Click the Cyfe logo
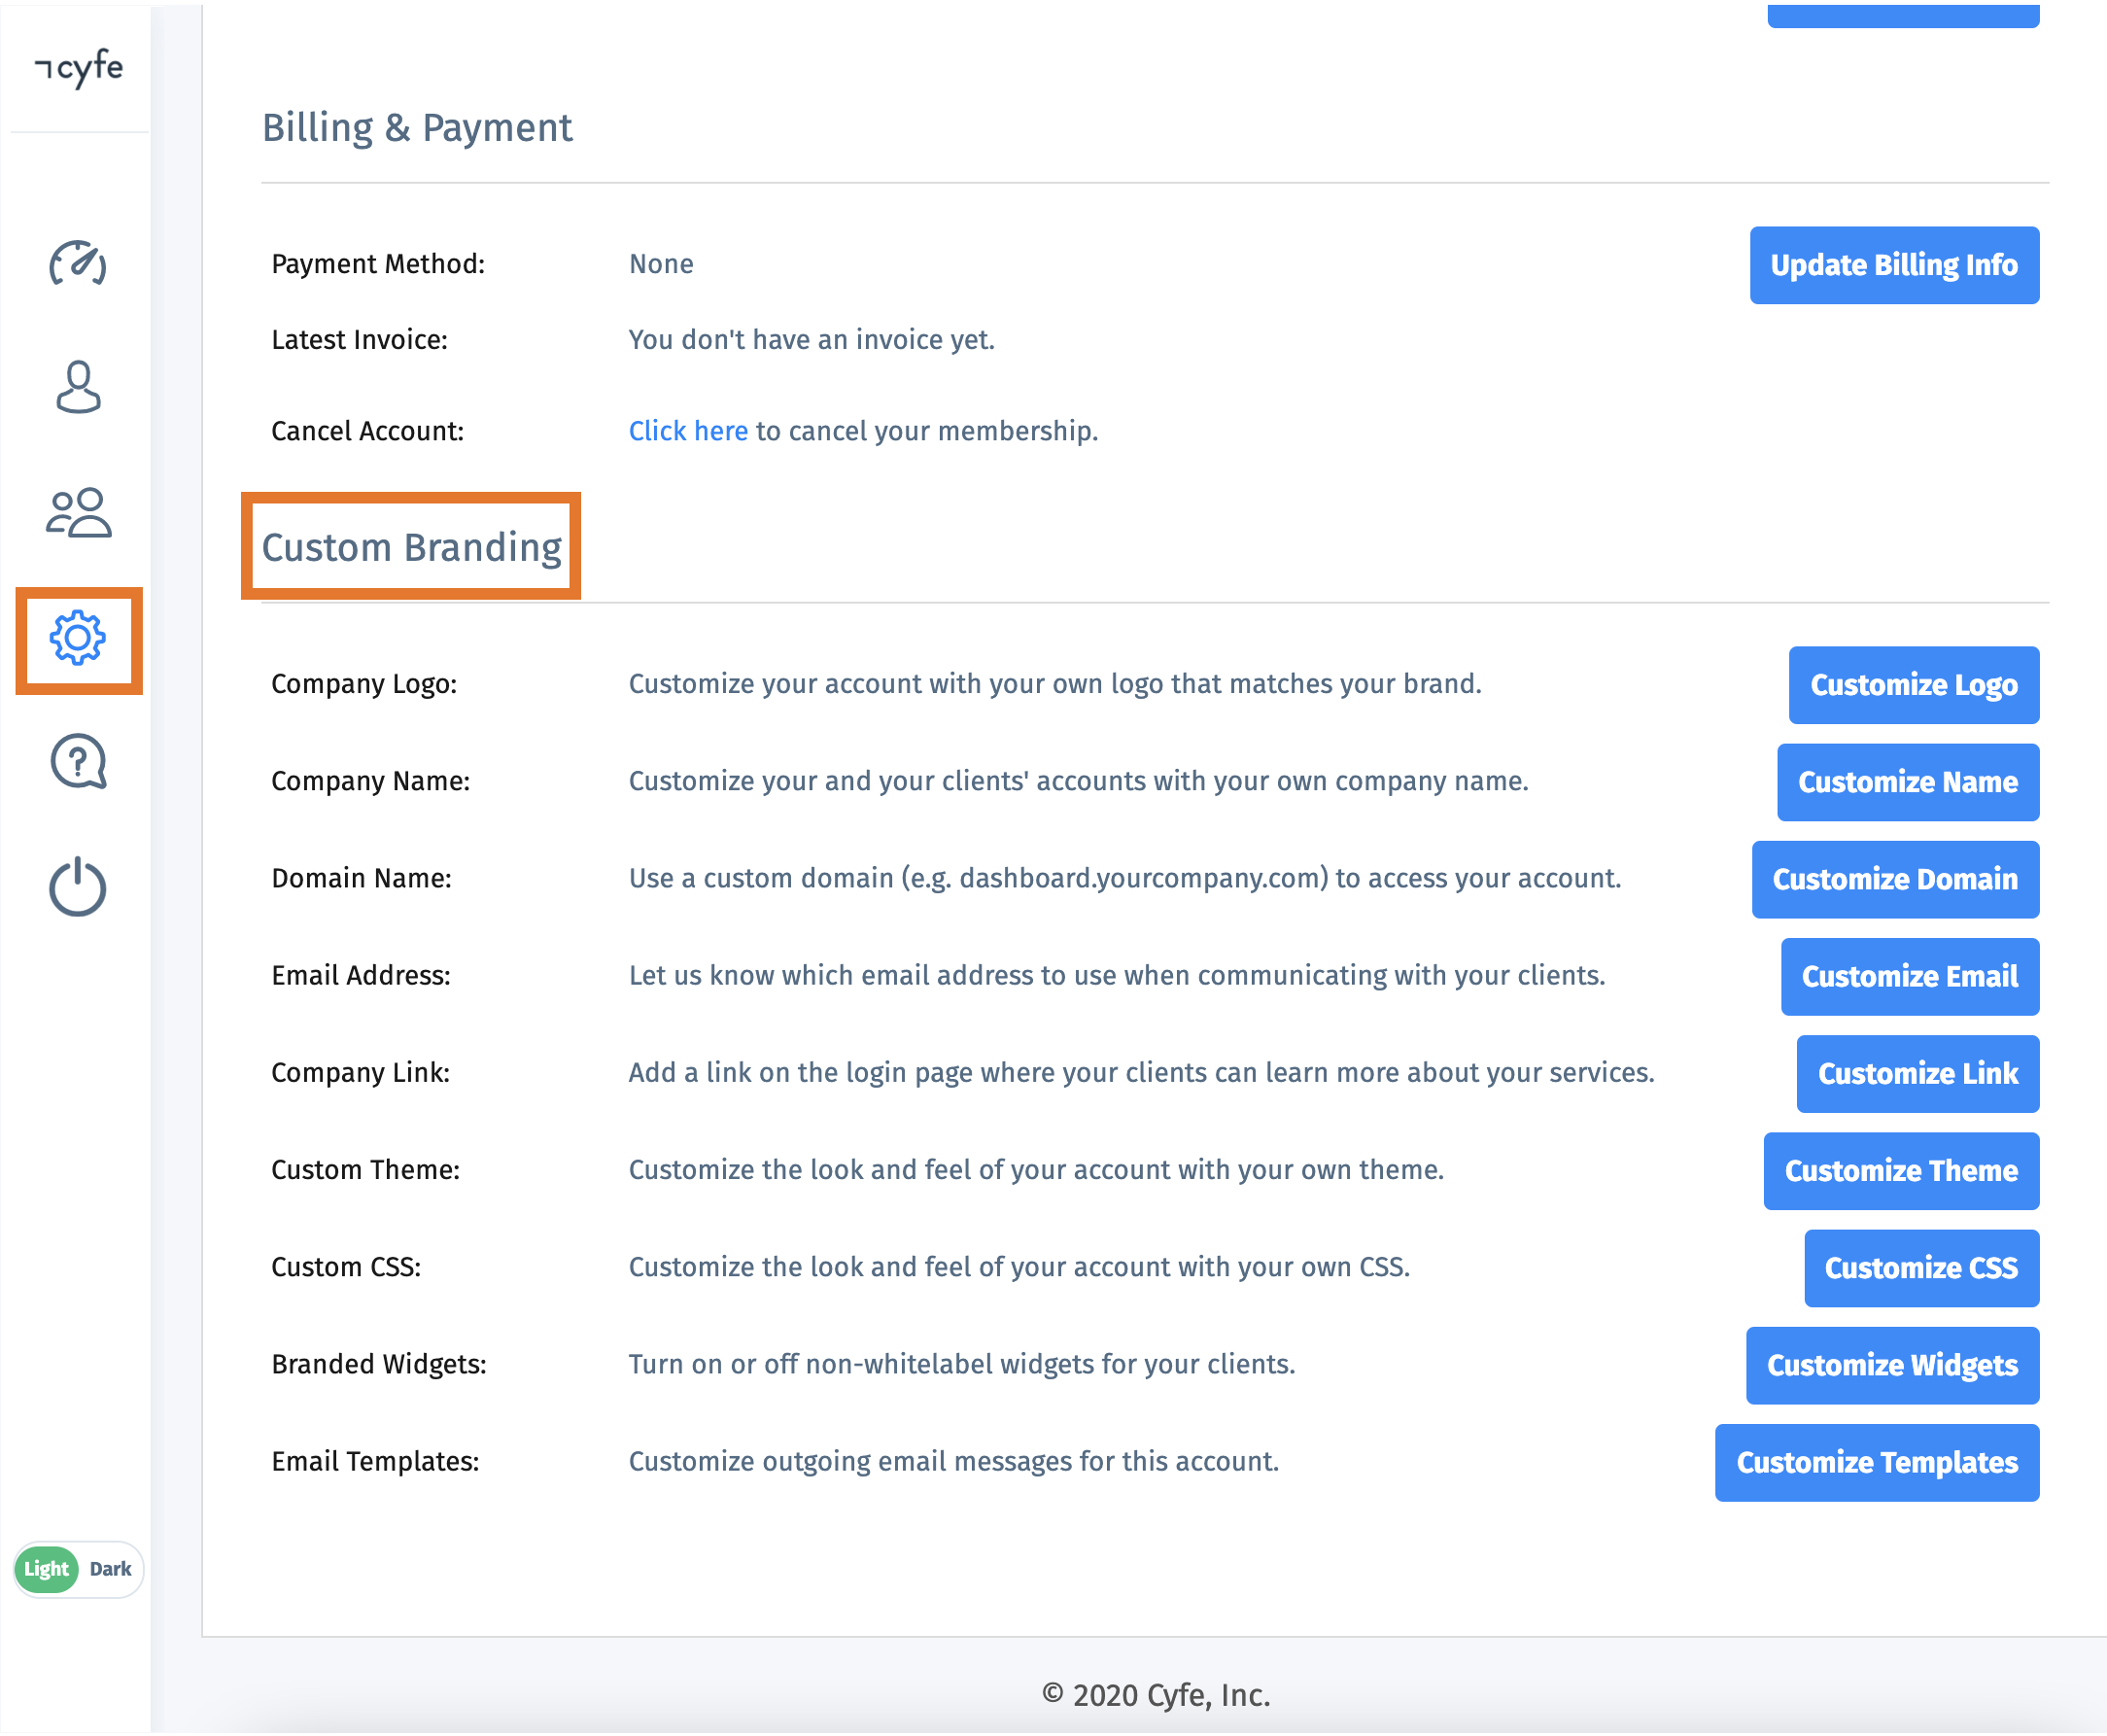Viewport: 2107px width, 1736px height. click(x=79, y=68)
